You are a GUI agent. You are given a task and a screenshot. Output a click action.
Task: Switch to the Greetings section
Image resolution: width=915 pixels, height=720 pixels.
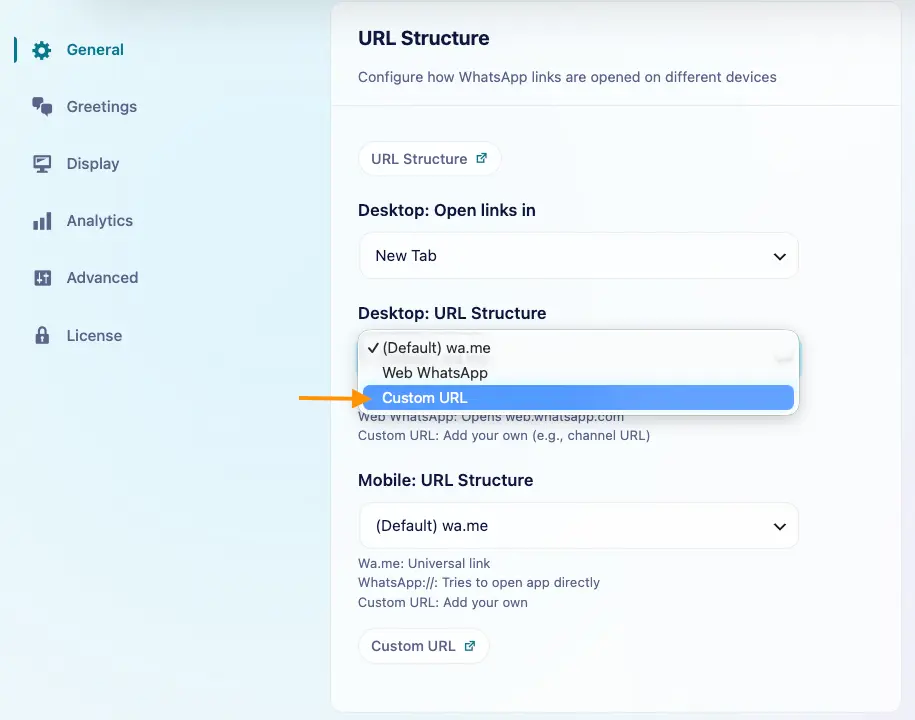pos(102,107)
